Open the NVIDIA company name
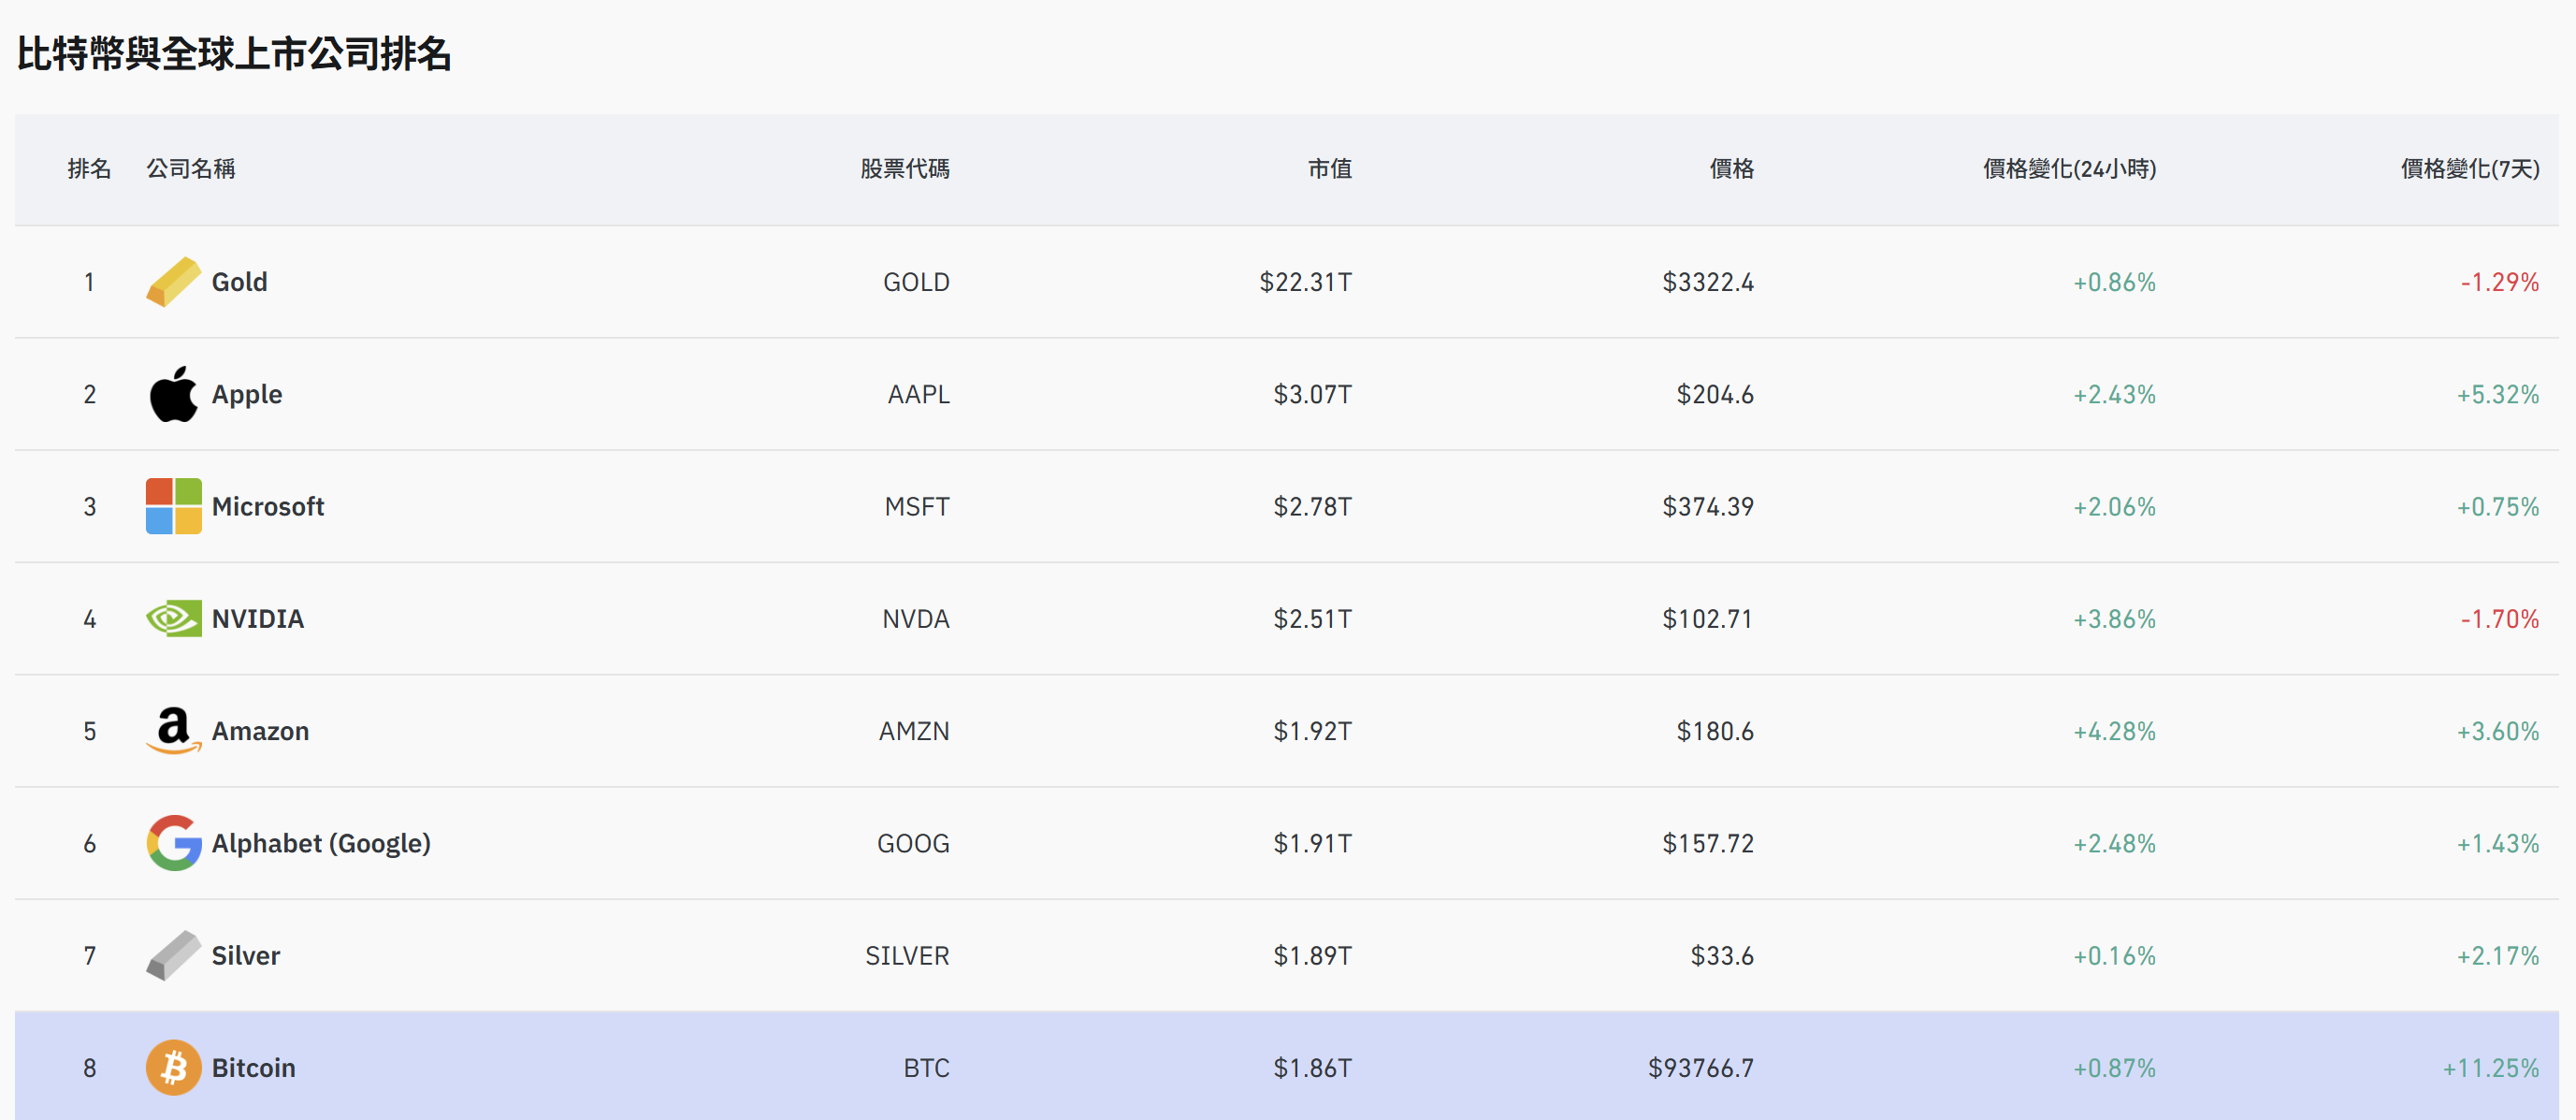 pyautogui.click(x=257, y=619)
